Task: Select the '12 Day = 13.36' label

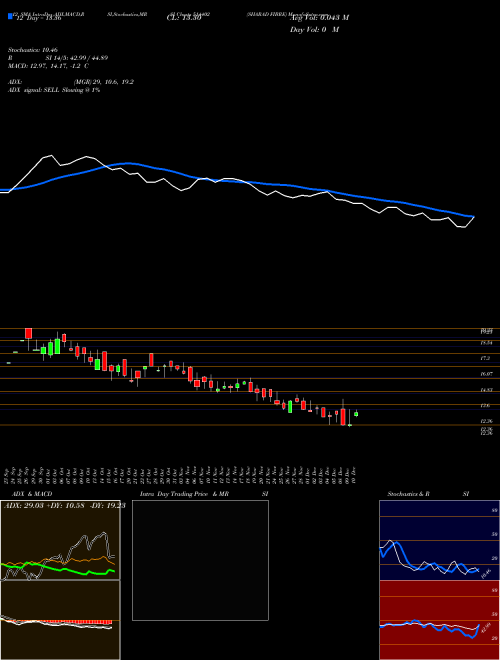Action: point(37,18)
